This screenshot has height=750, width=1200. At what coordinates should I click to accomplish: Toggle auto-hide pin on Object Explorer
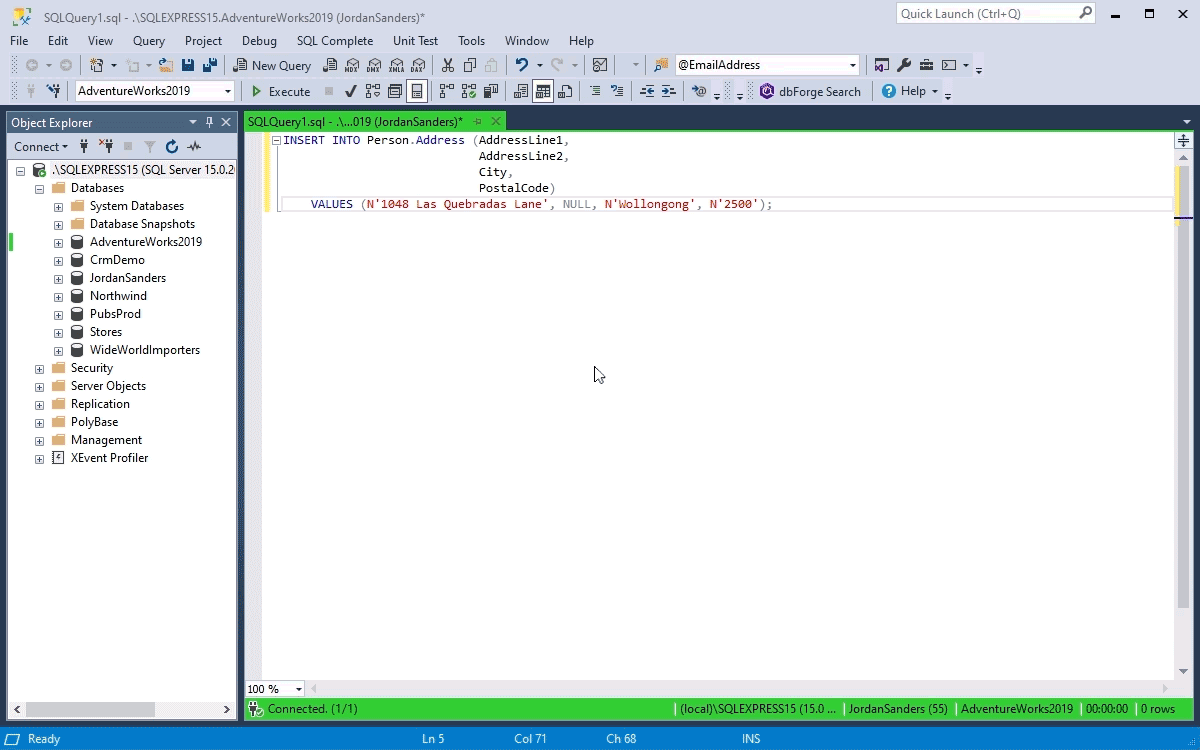click(209, 122)
